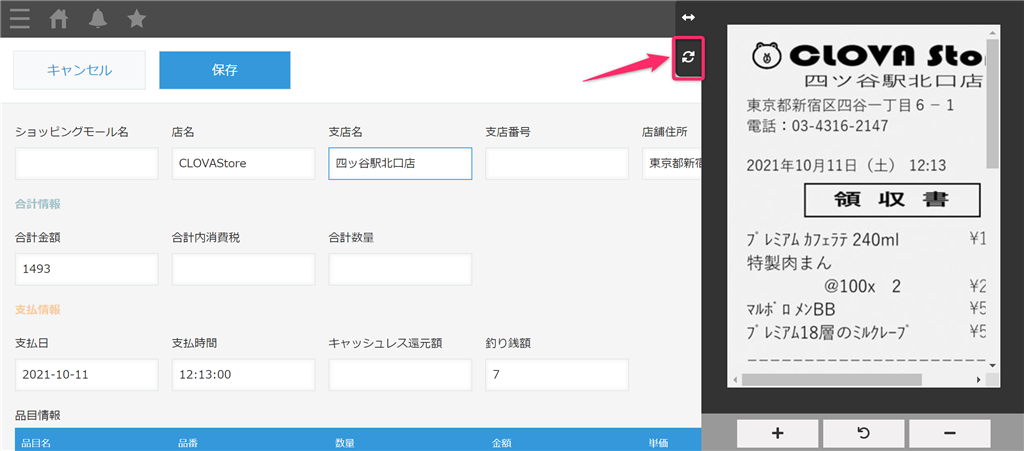The width and height of the screenshot is (1024, 451).
Task: Rotate receipt image counterclockwise
Action: [x=863, y=433]
